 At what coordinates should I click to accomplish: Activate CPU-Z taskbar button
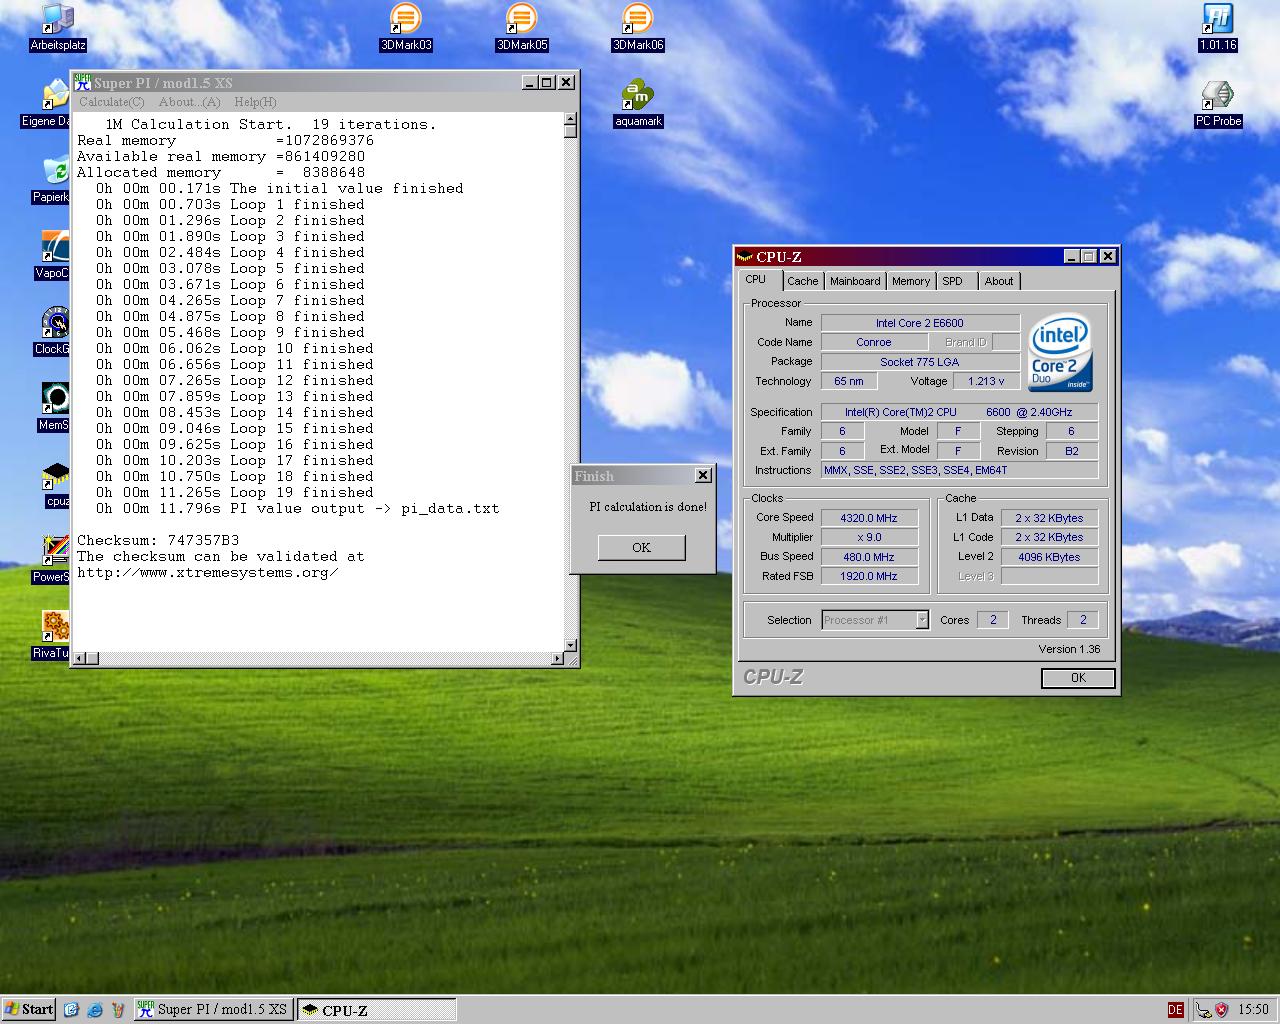[376, 1009]
